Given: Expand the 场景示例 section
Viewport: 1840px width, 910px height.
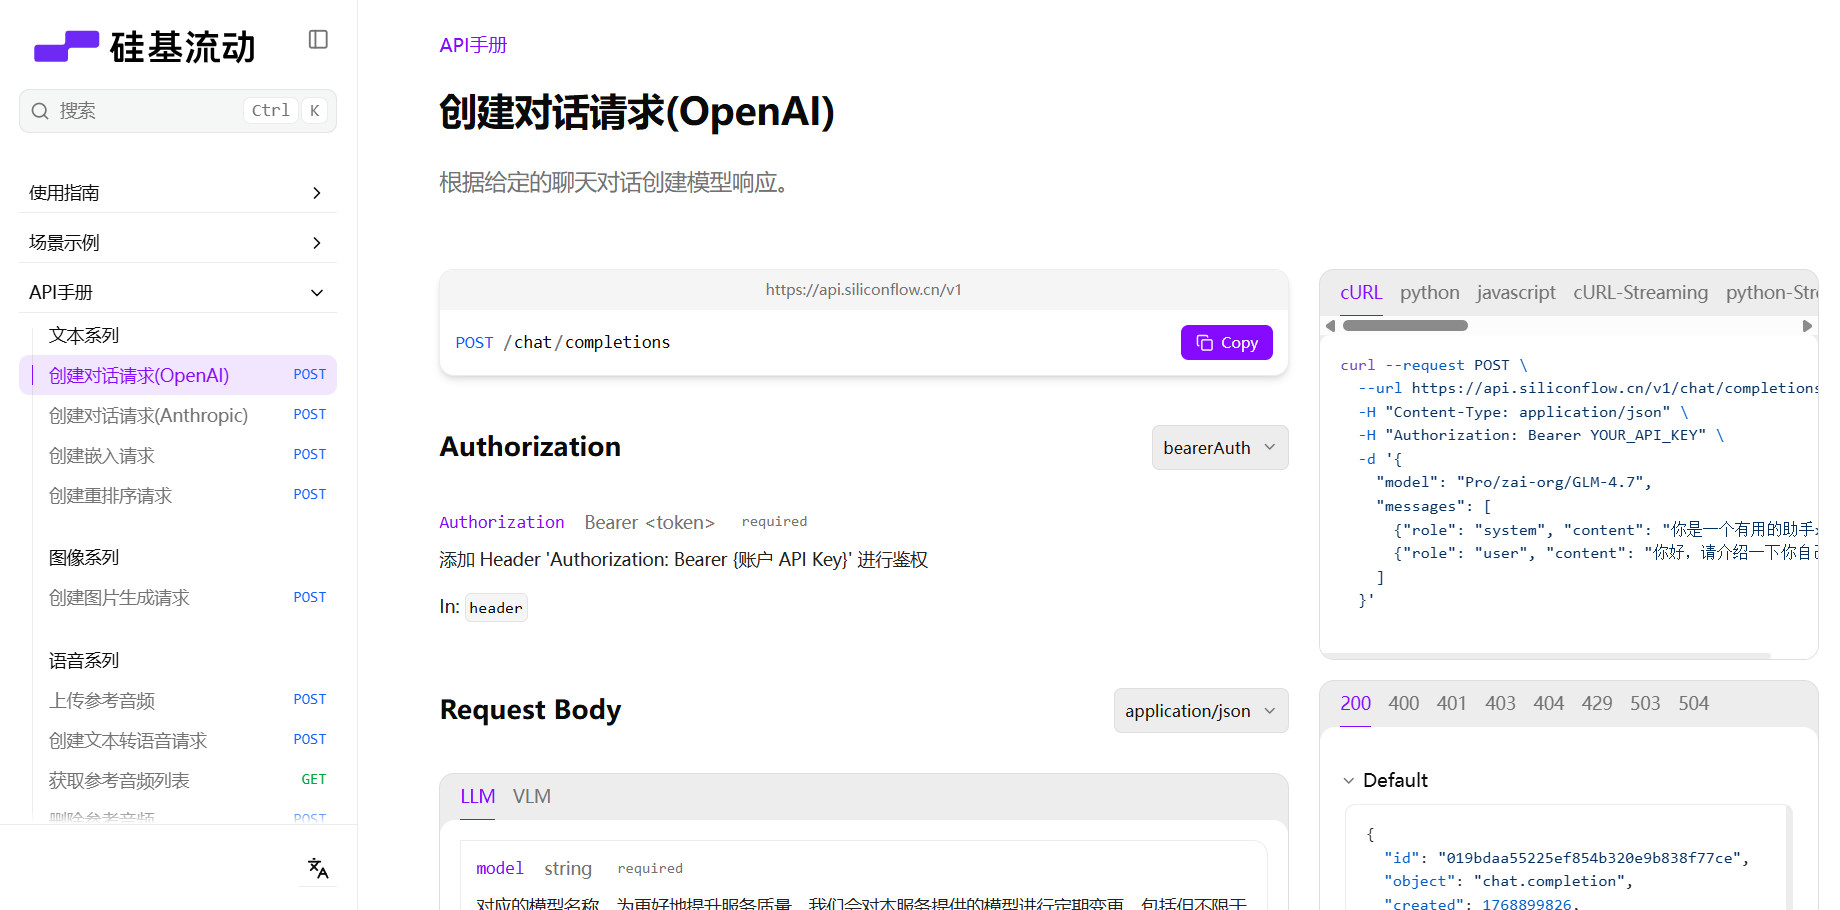Looking at the screenshot, I should point(178,243).
